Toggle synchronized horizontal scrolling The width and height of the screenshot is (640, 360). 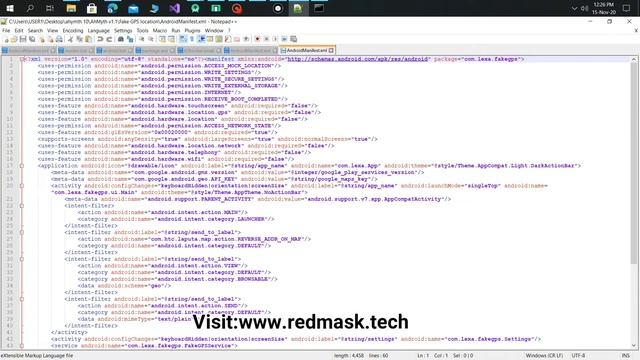point(171,39)
